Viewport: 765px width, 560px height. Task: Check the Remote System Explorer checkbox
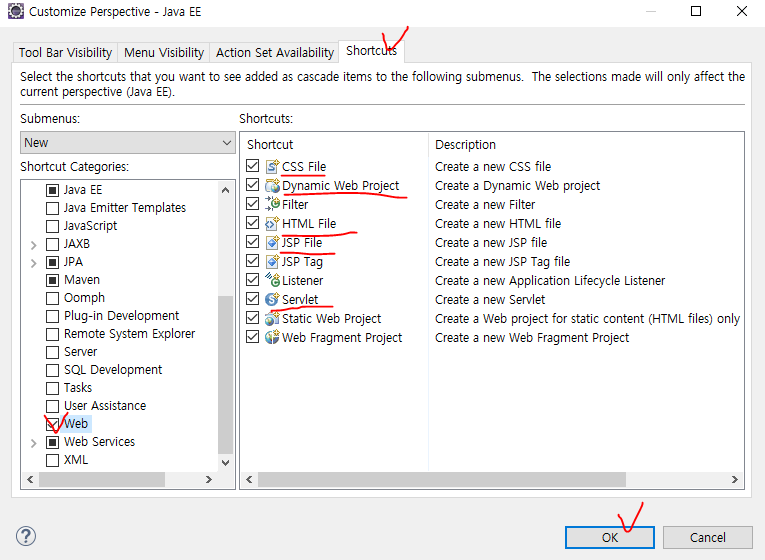tap(52, 334)
